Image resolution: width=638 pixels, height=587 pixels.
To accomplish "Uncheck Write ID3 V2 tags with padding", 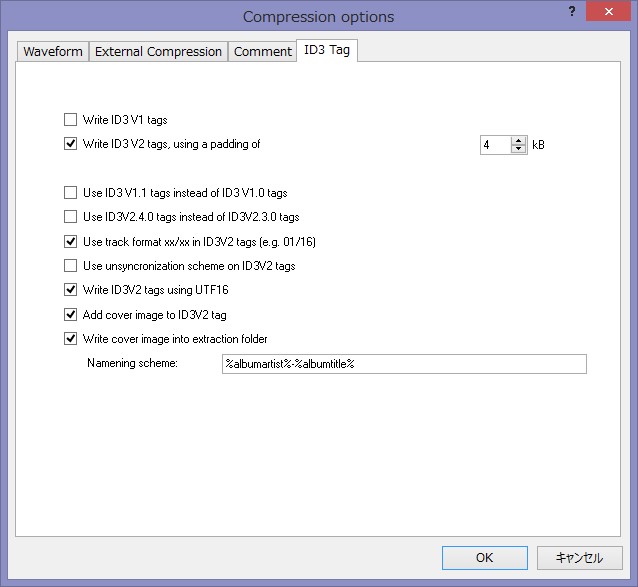I will tap(70, 144).
